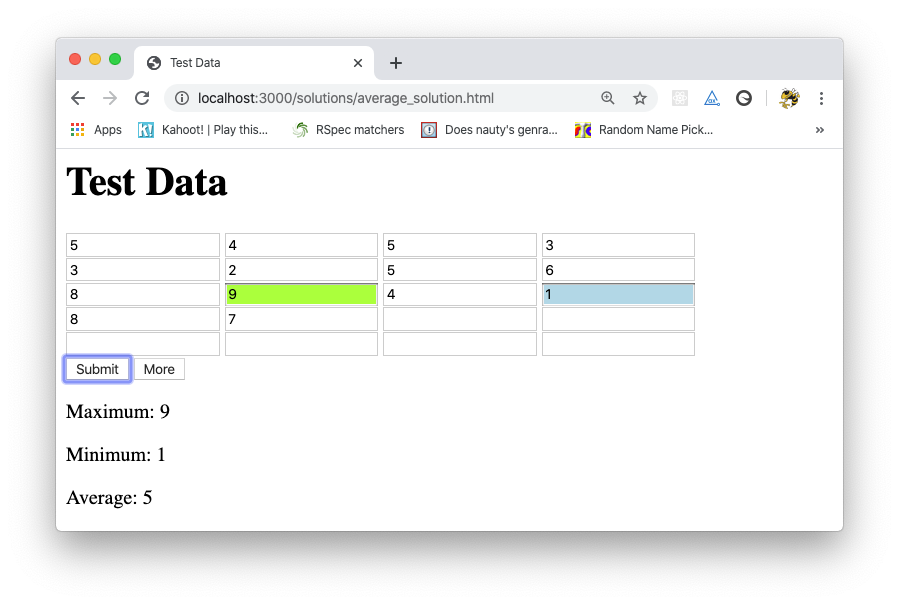Click the field containing 2
The image size is (899, 605).
pos(301,270)
